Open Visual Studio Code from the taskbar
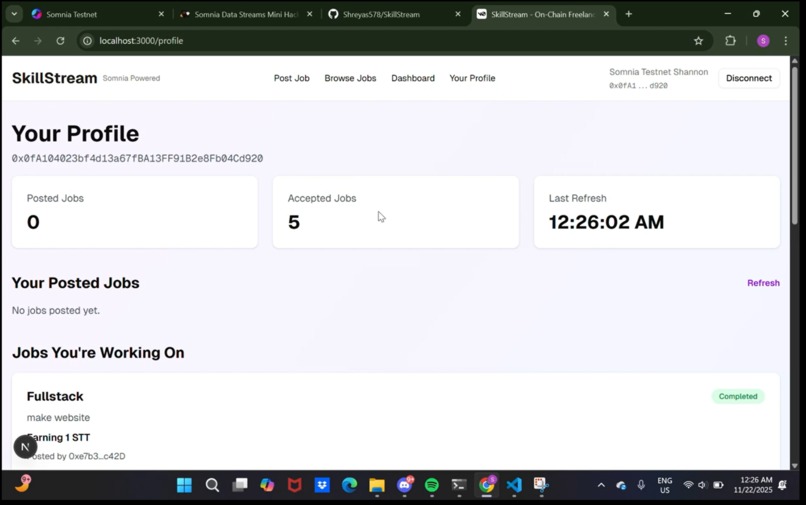Screen dimensions: 806x505 pos(514,485)
